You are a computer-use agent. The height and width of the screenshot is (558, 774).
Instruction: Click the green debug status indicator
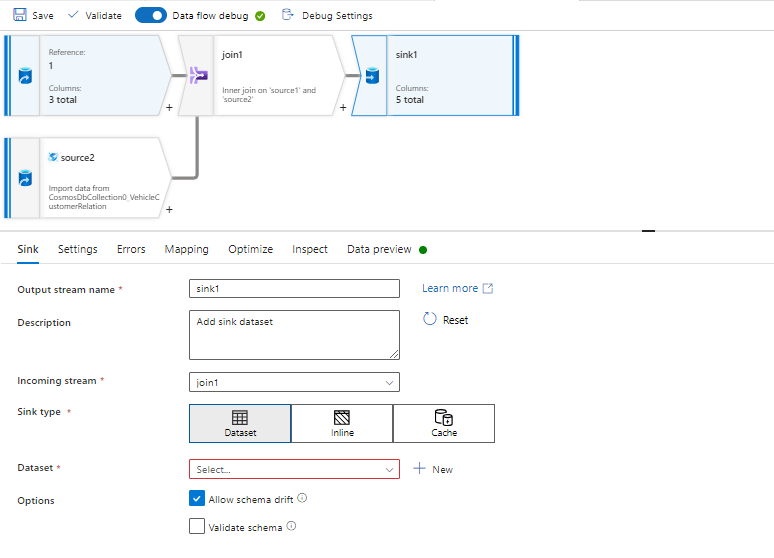[260, 16]
